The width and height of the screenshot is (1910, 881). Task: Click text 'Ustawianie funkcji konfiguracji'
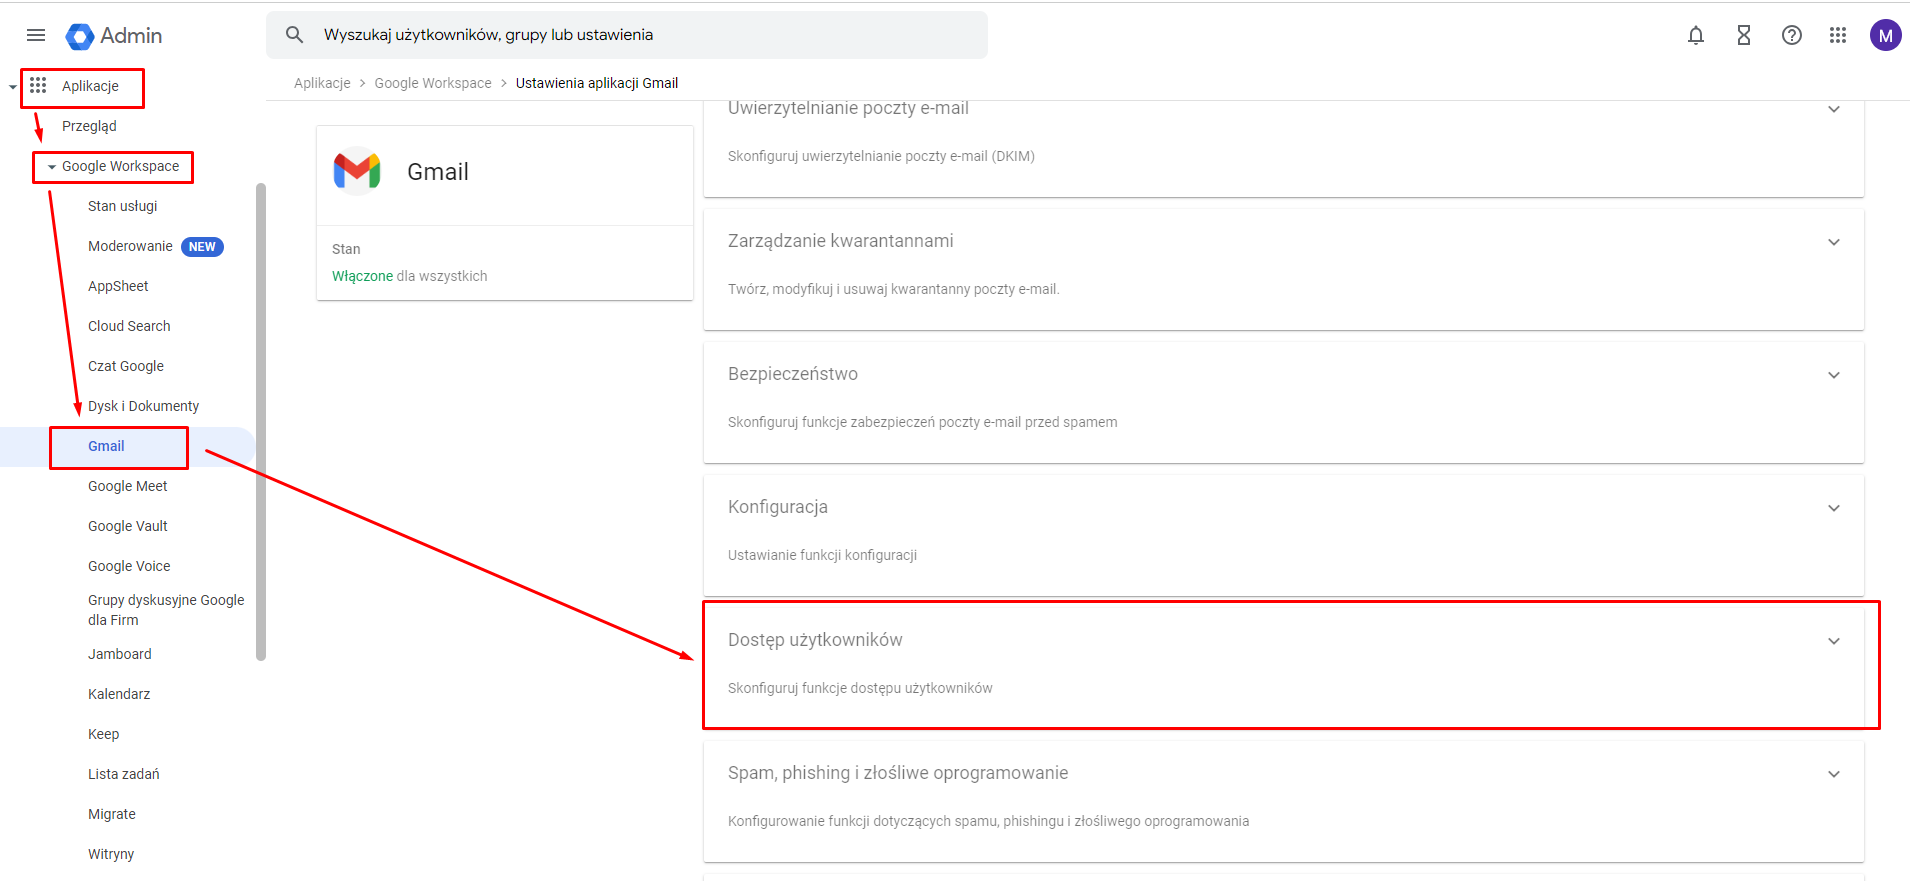coord(822,555)
